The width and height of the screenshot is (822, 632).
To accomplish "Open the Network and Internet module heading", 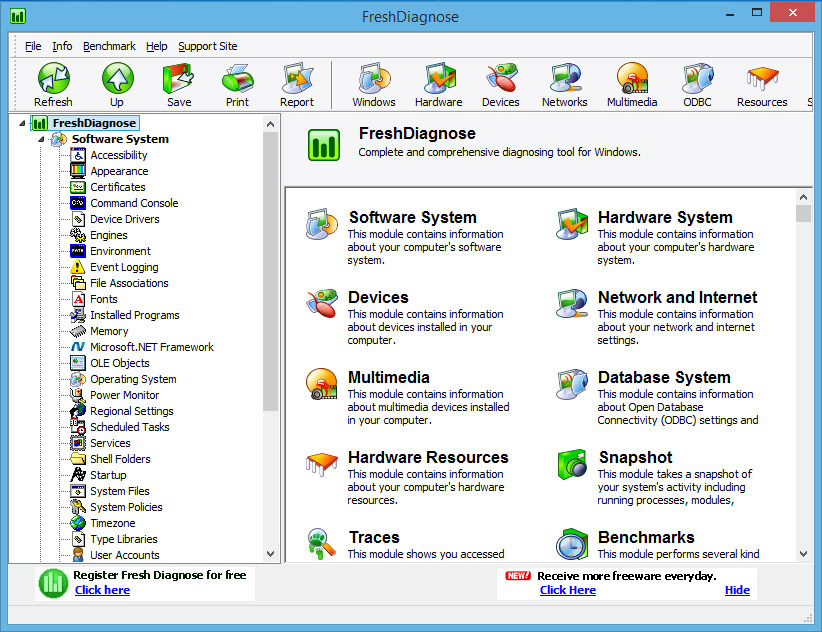I will (x=677, y=297).
